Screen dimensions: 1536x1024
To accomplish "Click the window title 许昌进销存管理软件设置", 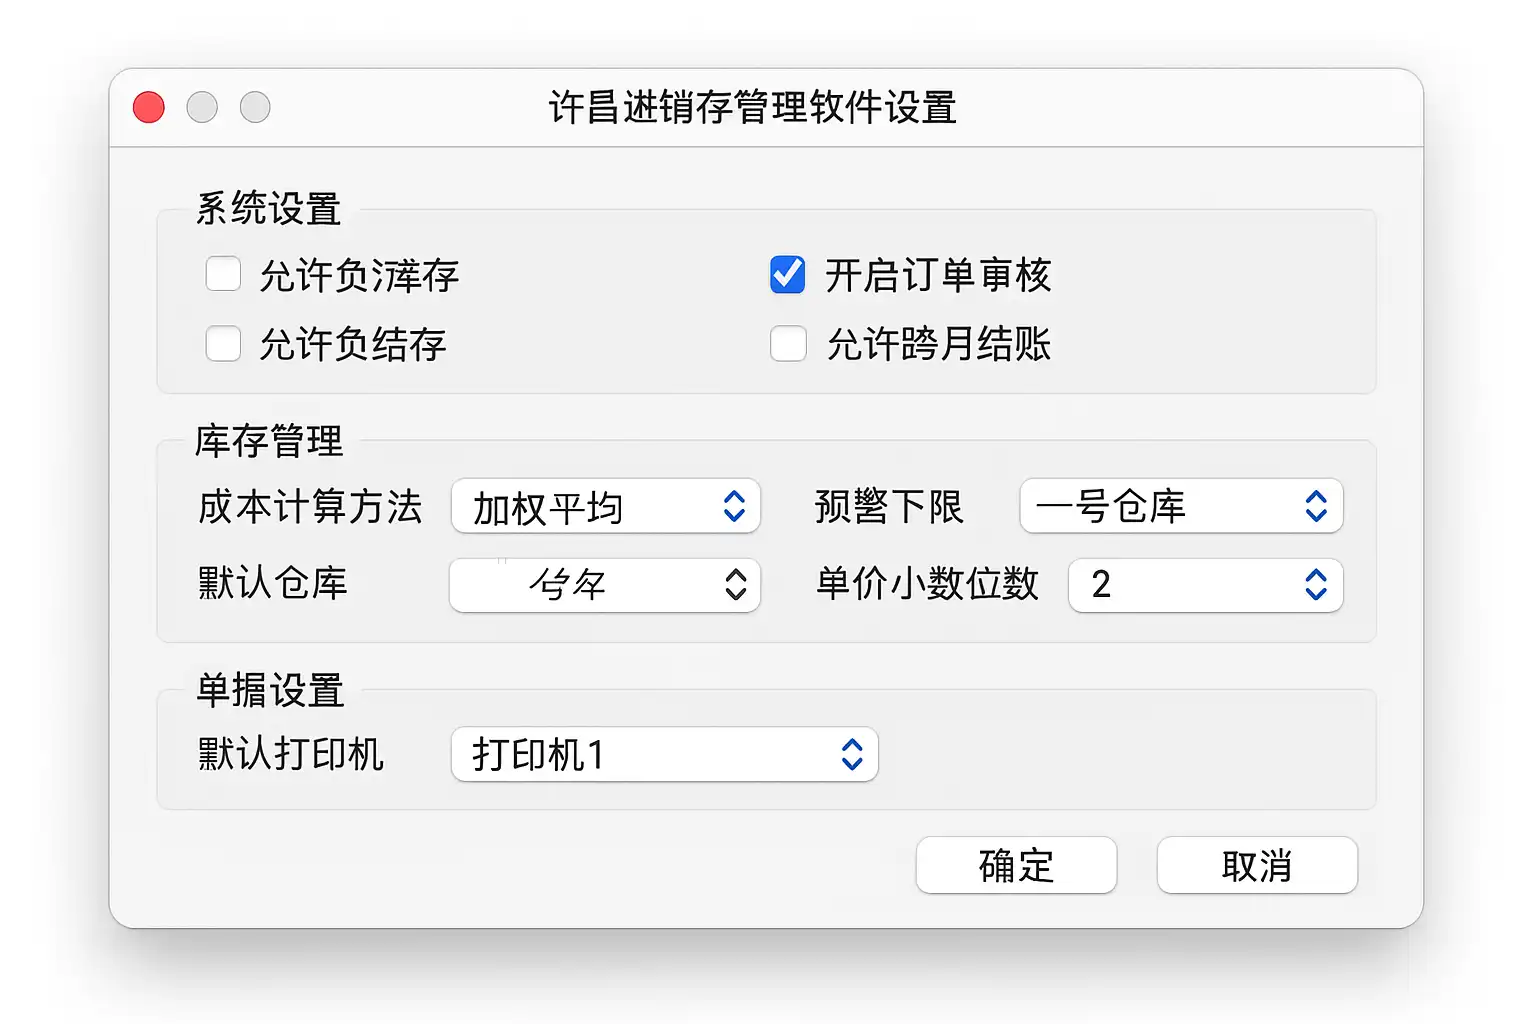I will point(752,108).
